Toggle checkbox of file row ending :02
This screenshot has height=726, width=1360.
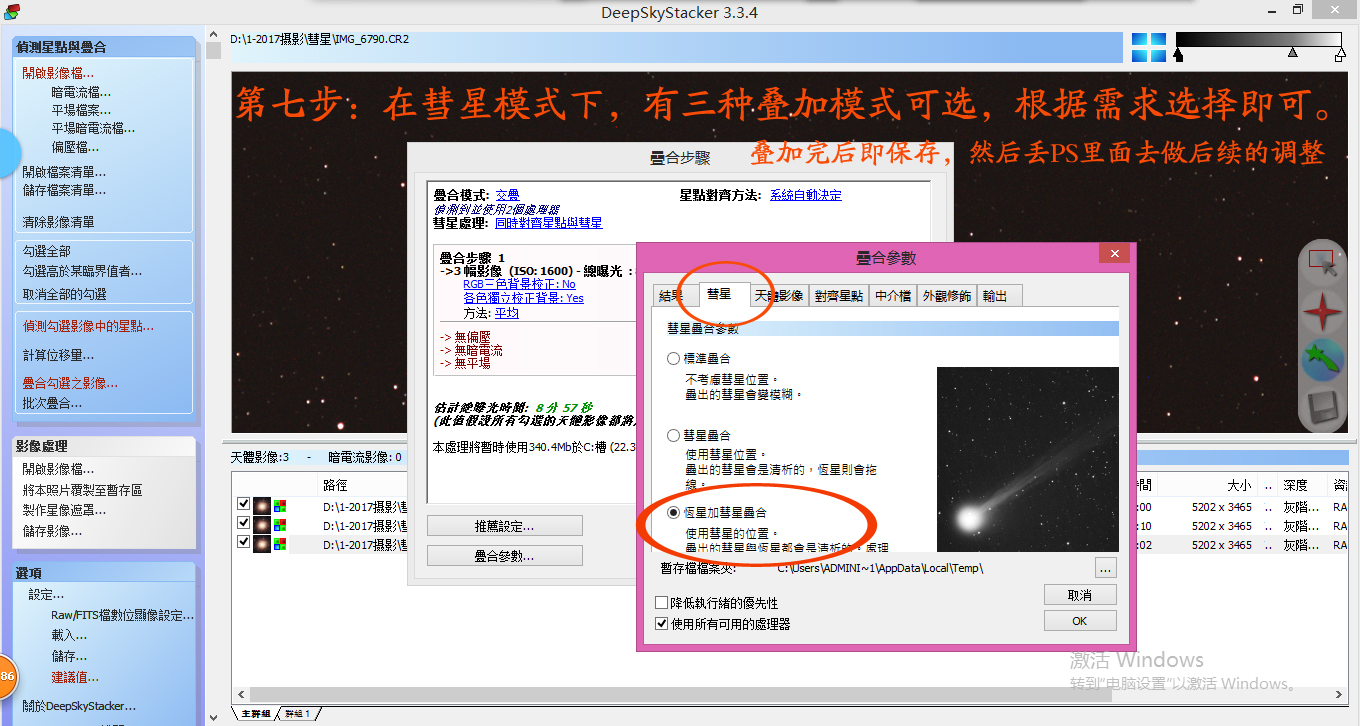(x=243, y=542)
